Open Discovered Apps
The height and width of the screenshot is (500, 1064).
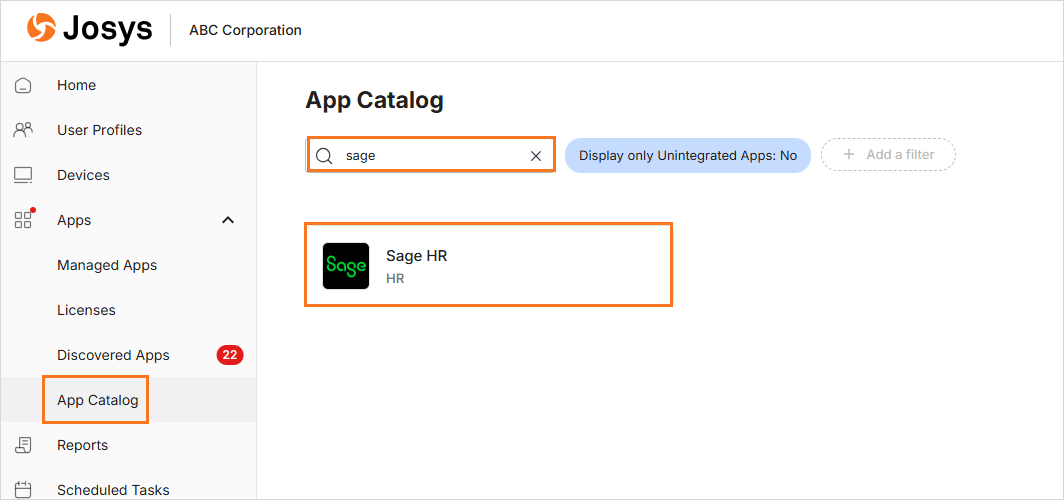[x=113, y=355]
